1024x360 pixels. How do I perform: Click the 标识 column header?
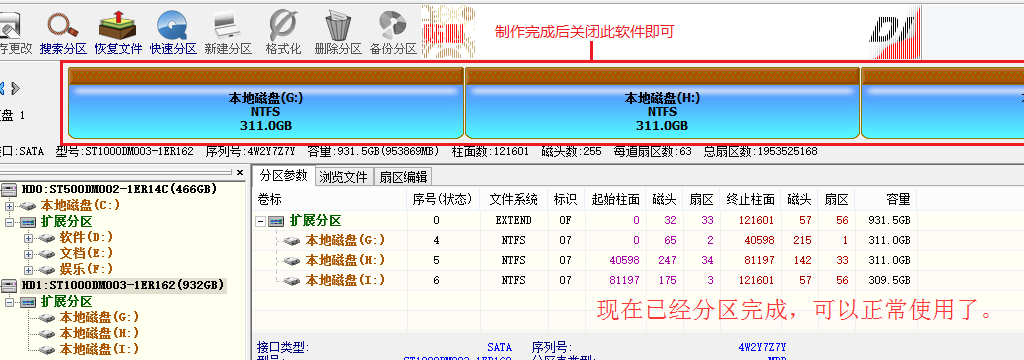coord(566,199)
